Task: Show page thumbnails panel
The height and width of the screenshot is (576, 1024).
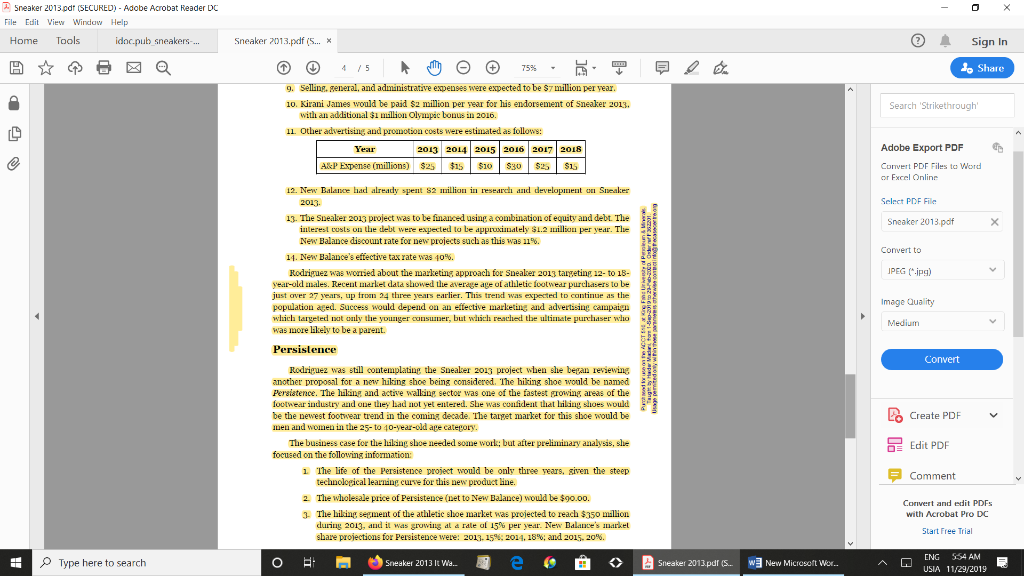Action: (14, 134)
